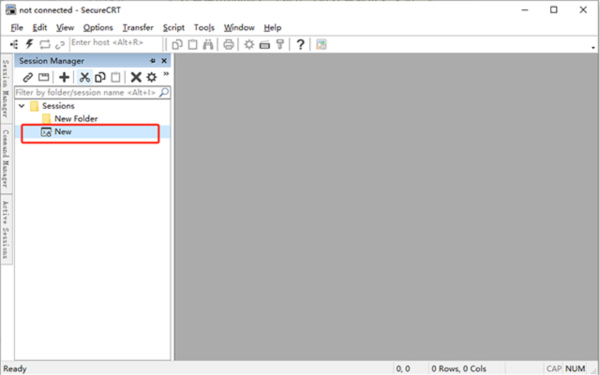This screenshot has width=600, height=375.
Task: Click the Print icon in the toolbar
Action: [228, 44]
